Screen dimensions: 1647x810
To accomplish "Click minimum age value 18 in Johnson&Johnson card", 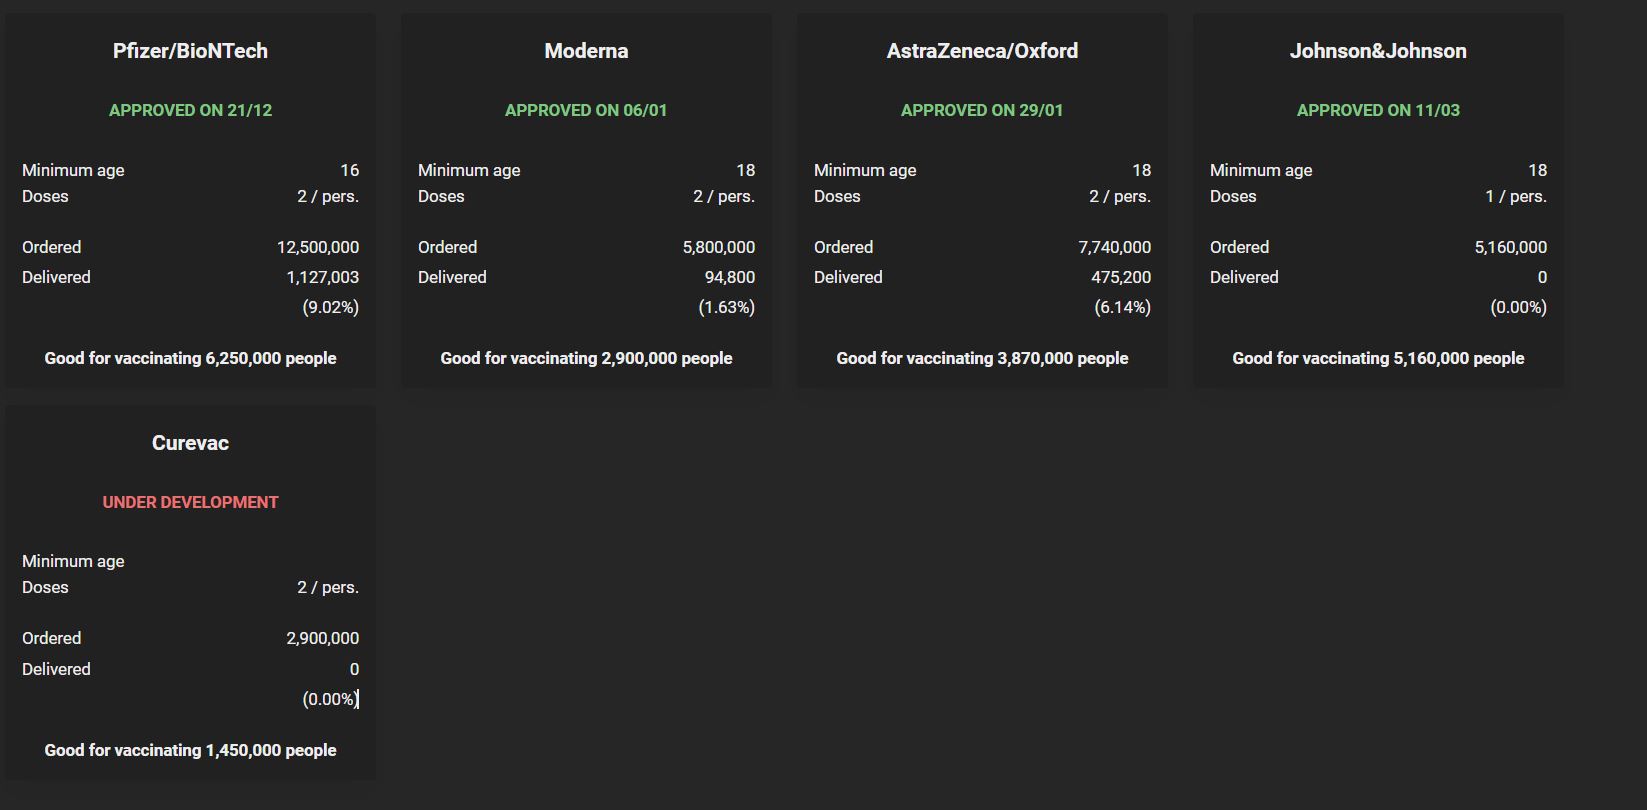I will coord(1537,170).
